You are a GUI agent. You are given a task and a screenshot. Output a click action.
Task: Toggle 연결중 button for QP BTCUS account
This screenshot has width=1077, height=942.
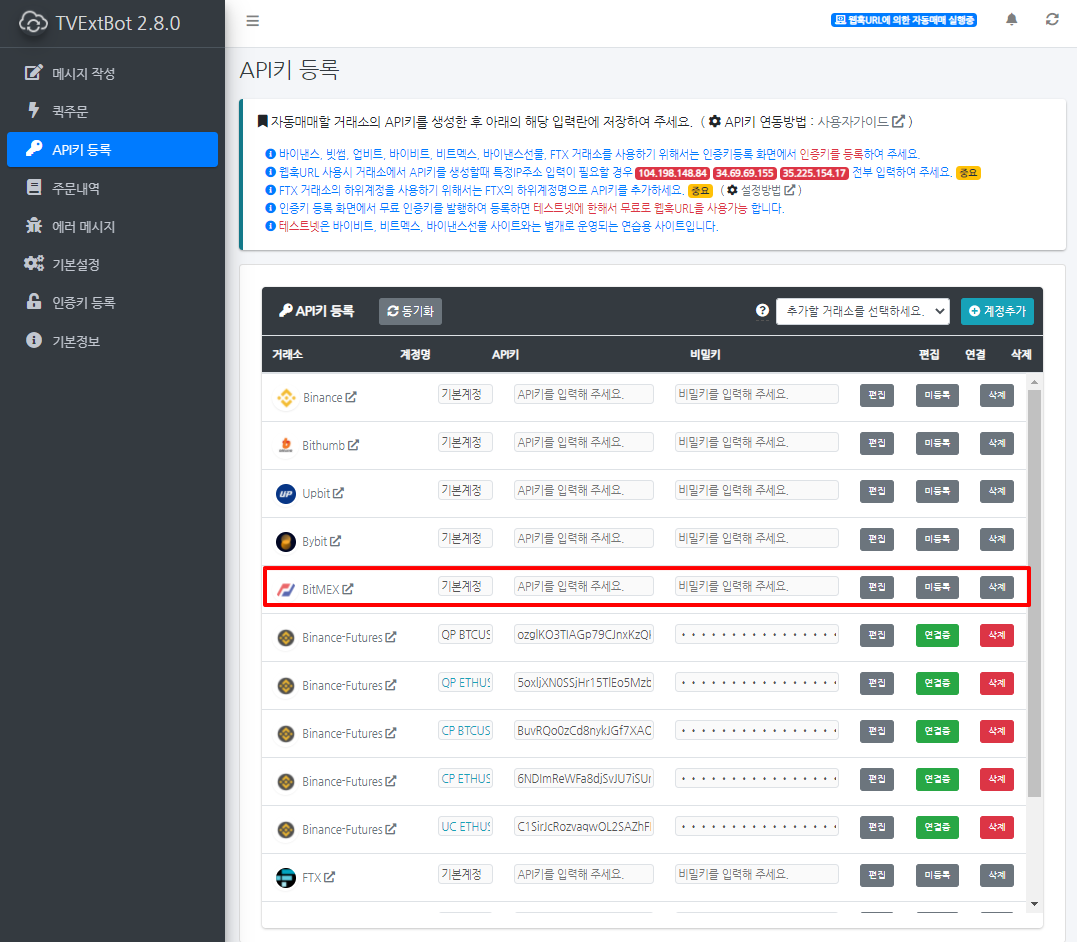pos(937,635)
